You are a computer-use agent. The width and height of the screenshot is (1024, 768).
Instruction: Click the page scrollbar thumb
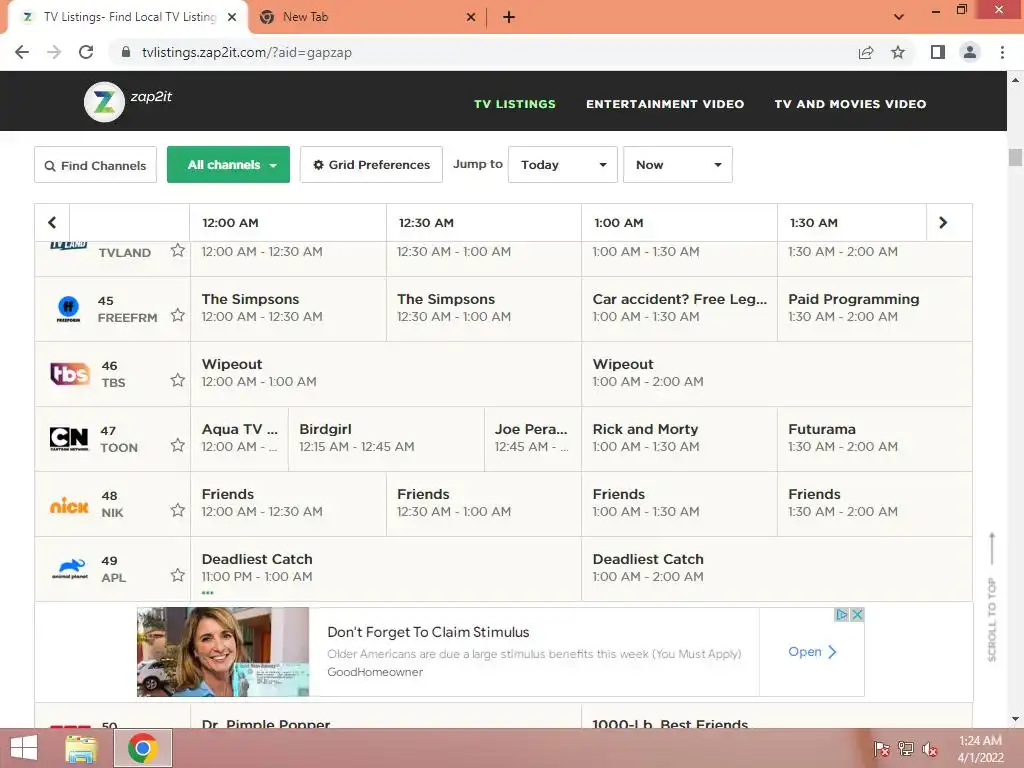click(x=1015, y=157)
